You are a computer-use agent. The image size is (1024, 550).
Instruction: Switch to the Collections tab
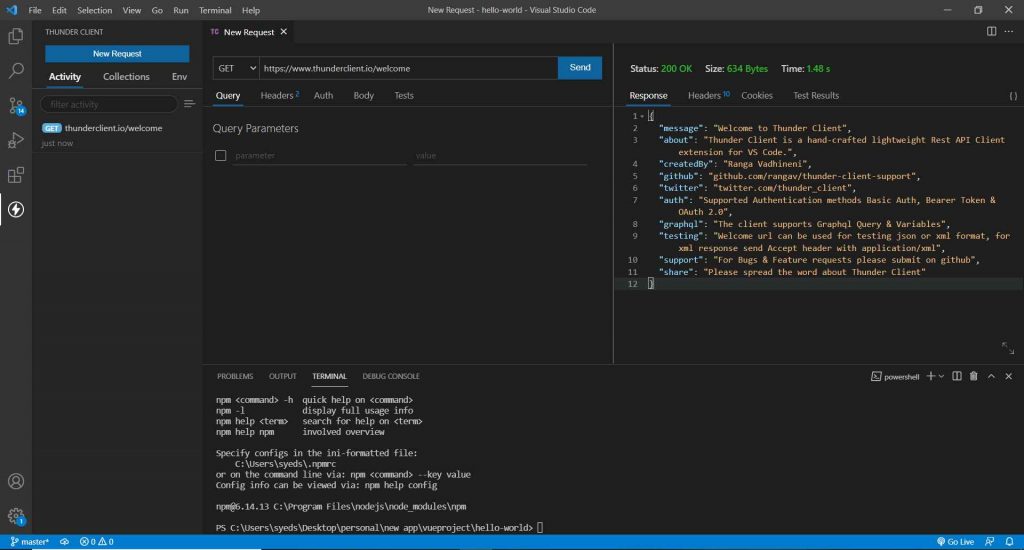tap(126, 76)
